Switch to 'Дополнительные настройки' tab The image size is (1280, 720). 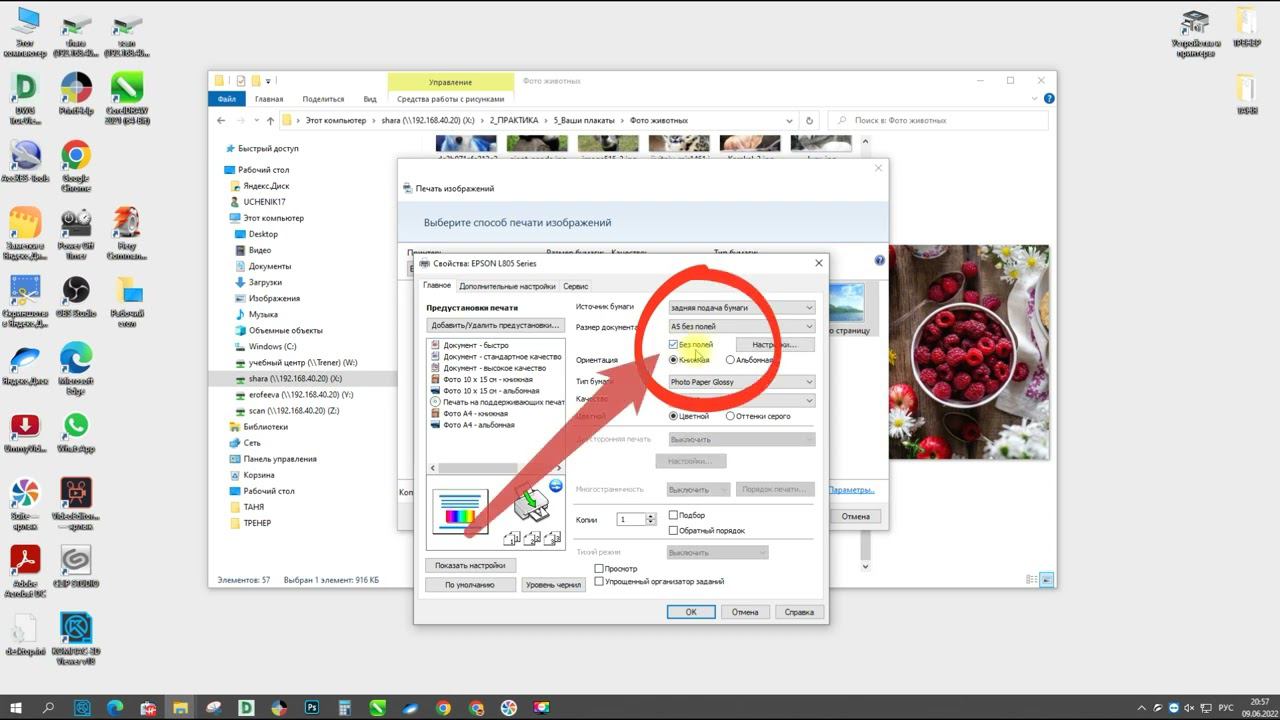[x=507, y=287]
